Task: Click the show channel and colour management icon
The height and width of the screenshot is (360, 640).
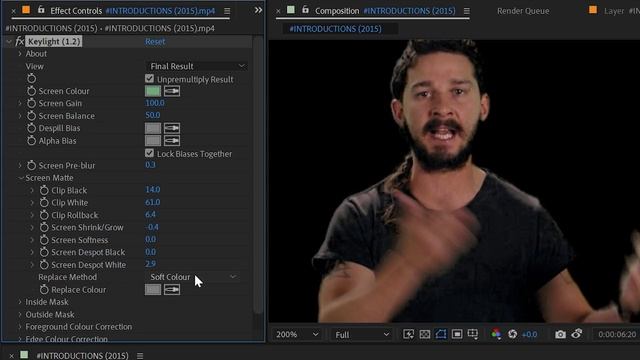Action: pyautogui.click(x=496, y=334)
